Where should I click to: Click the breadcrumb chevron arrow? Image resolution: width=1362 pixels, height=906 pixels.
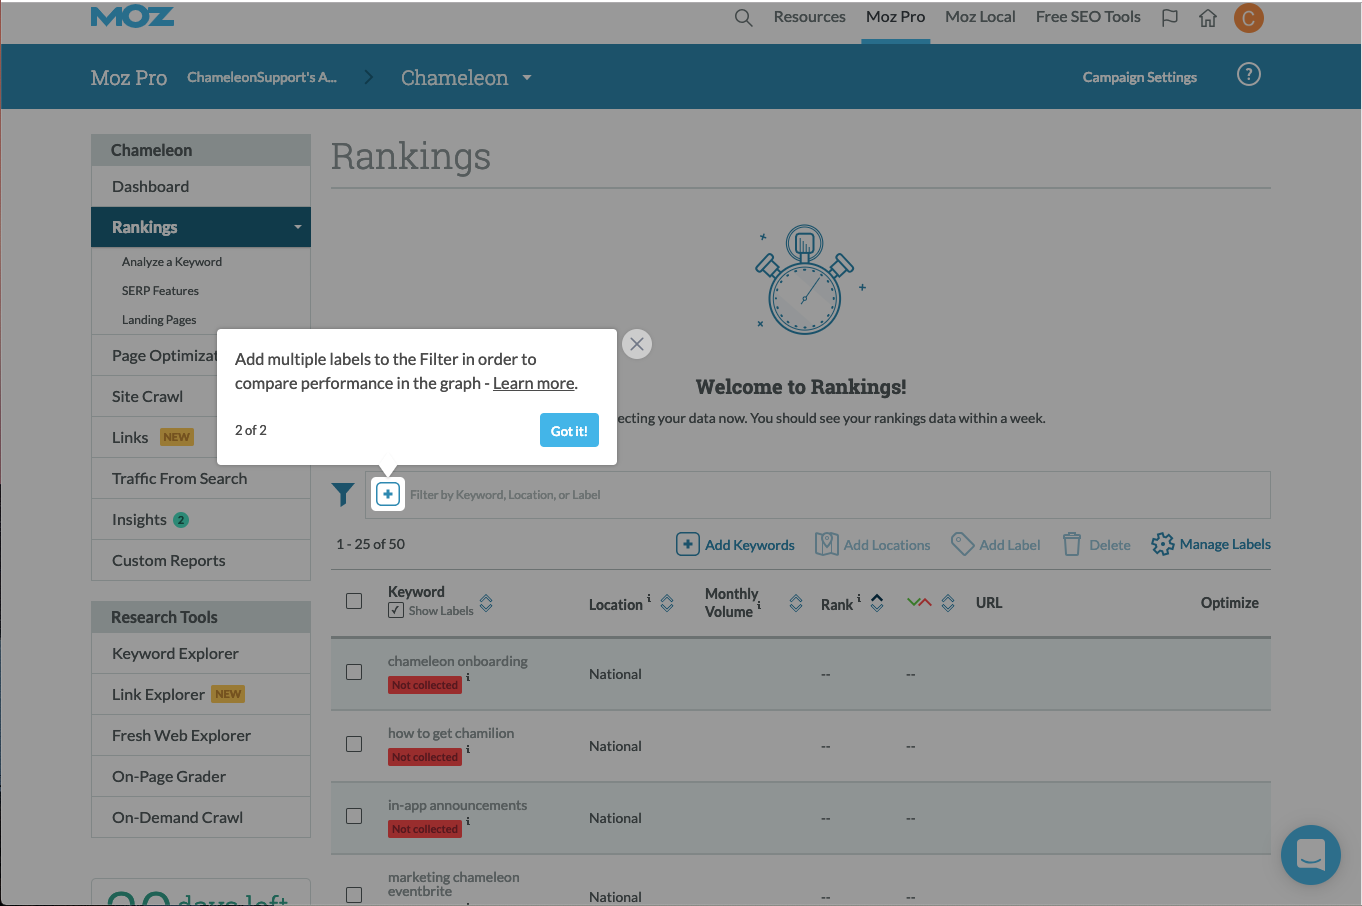click(369, 77)
